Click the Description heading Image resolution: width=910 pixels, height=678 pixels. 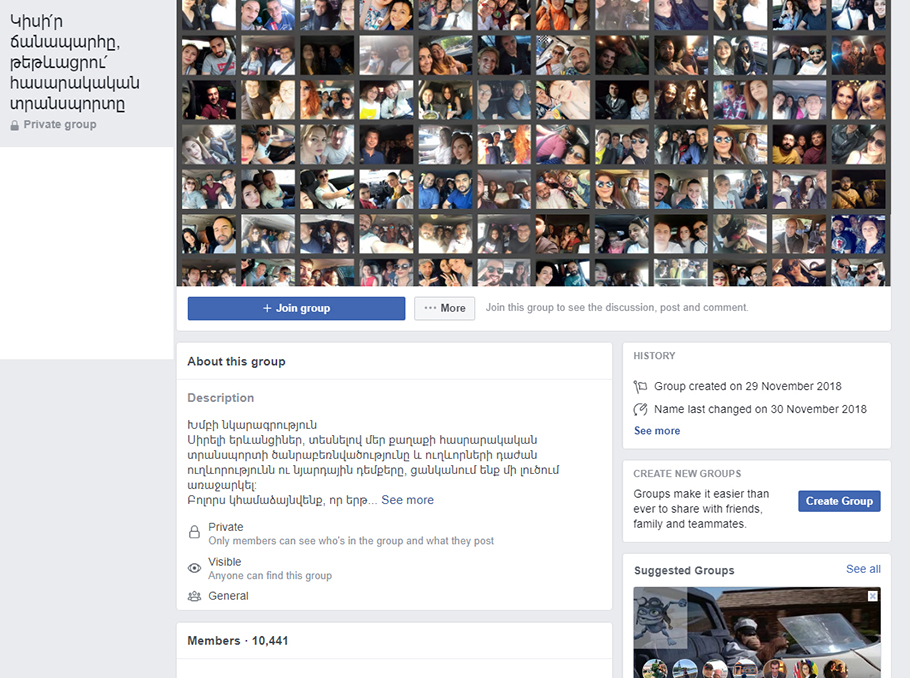(221, 398)
